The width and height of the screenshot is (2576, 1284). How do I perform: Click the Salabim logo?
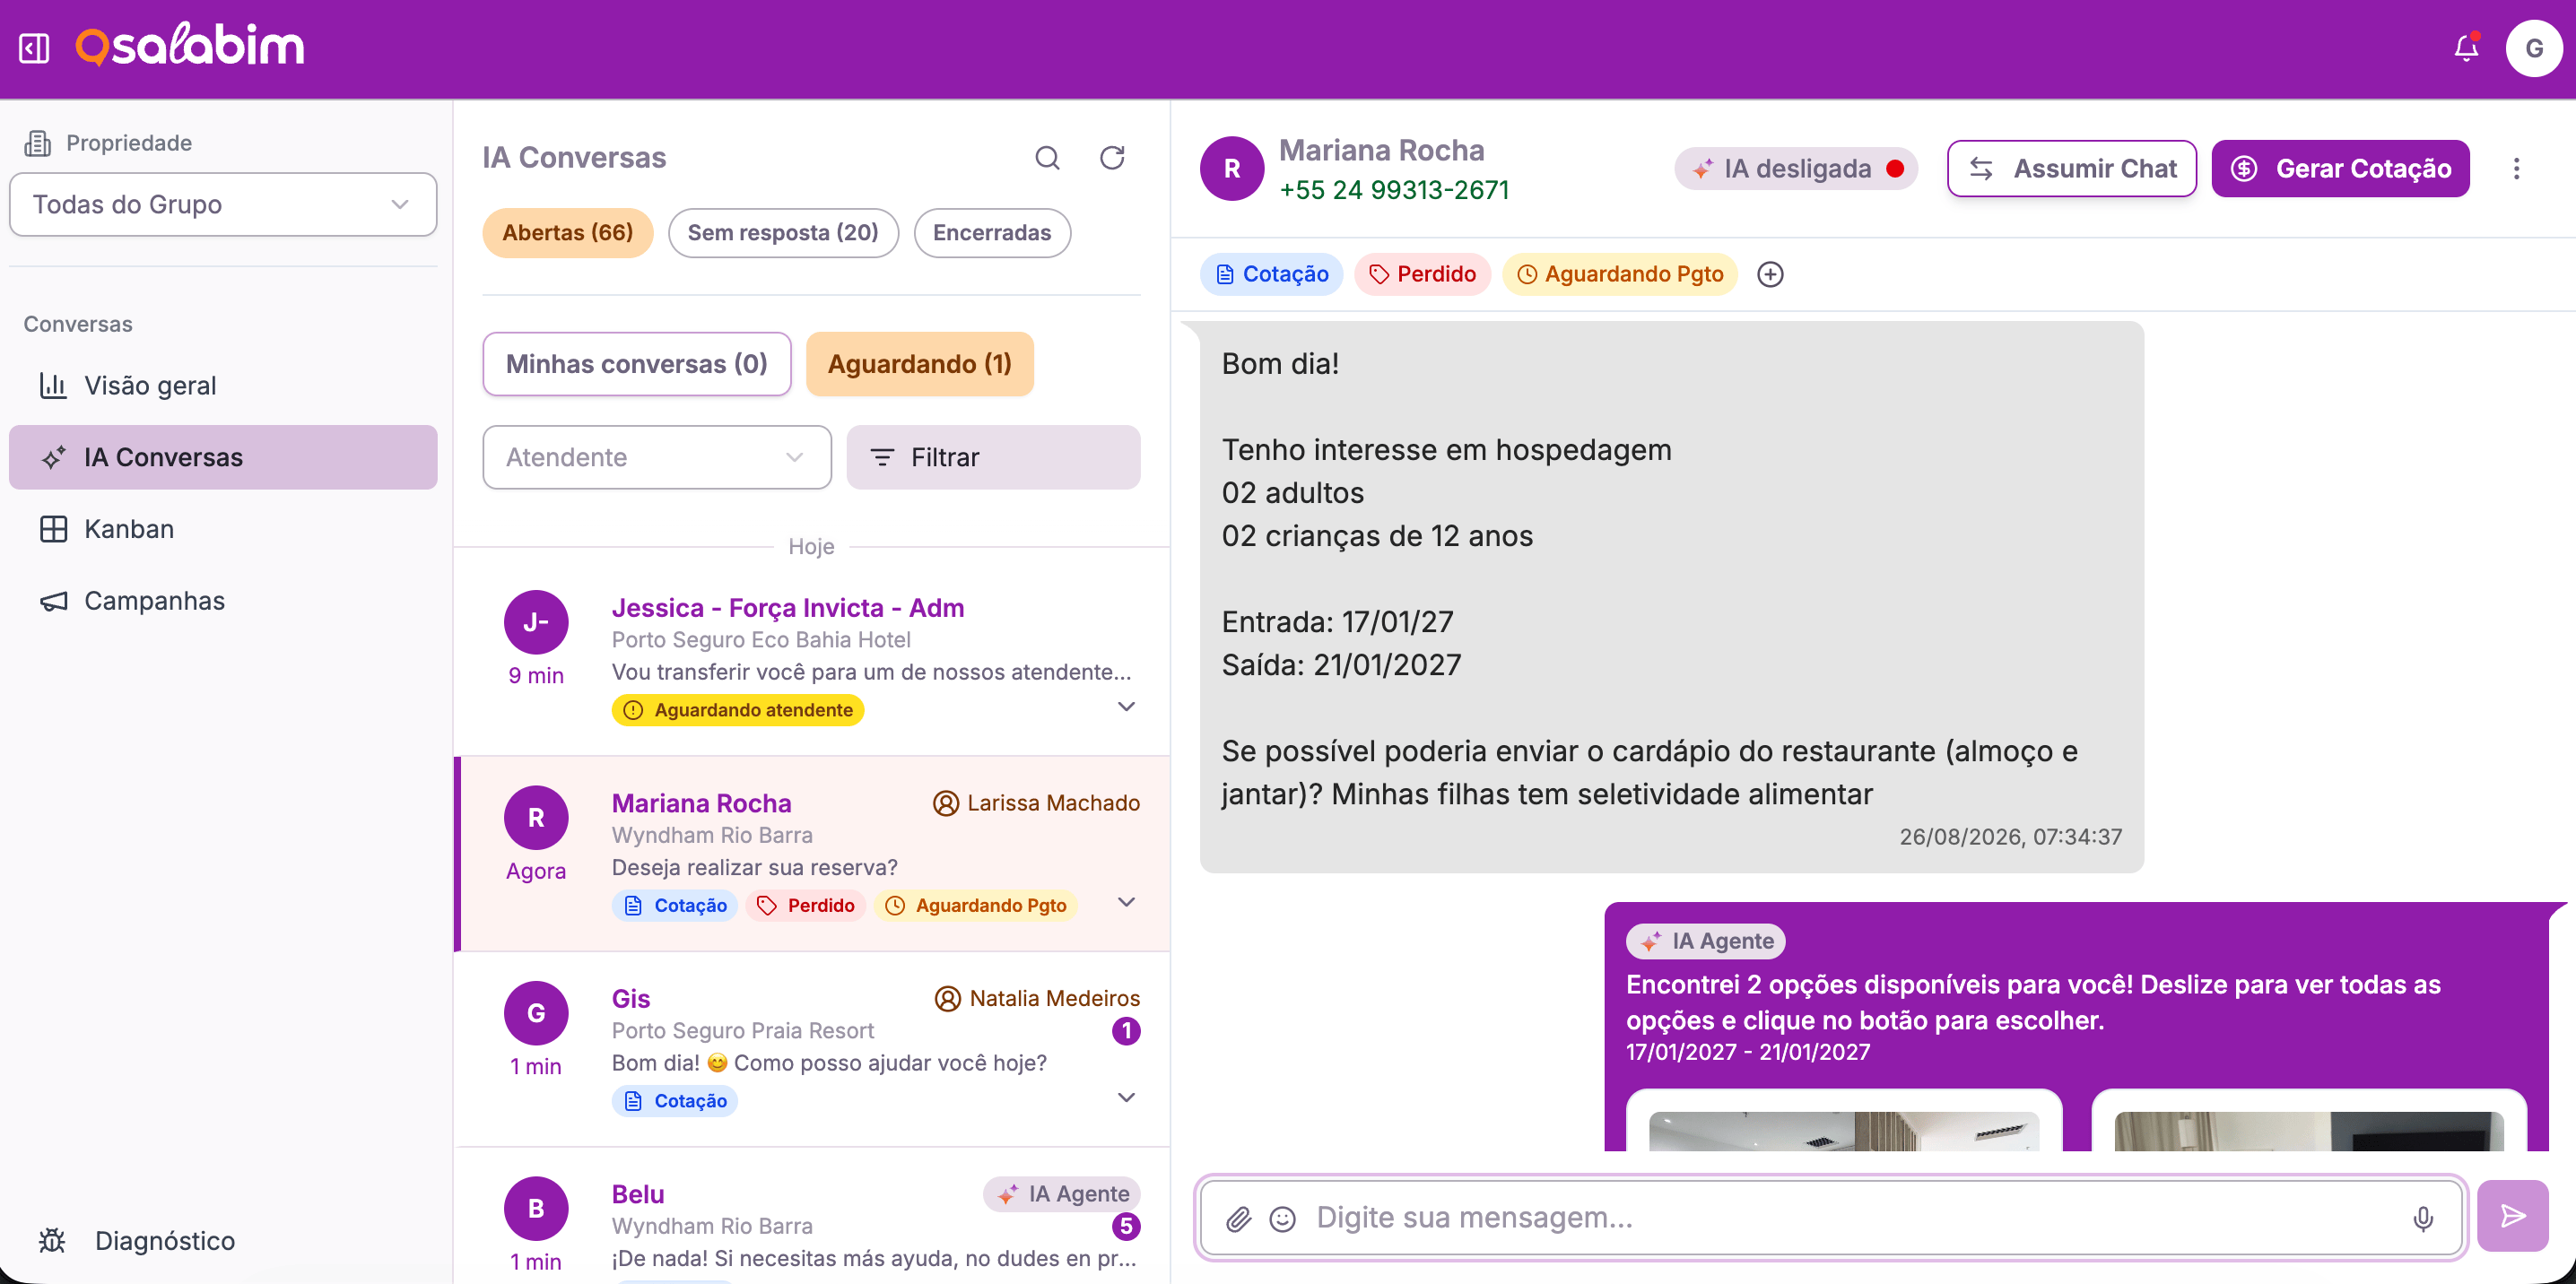[x=190, y=46]
